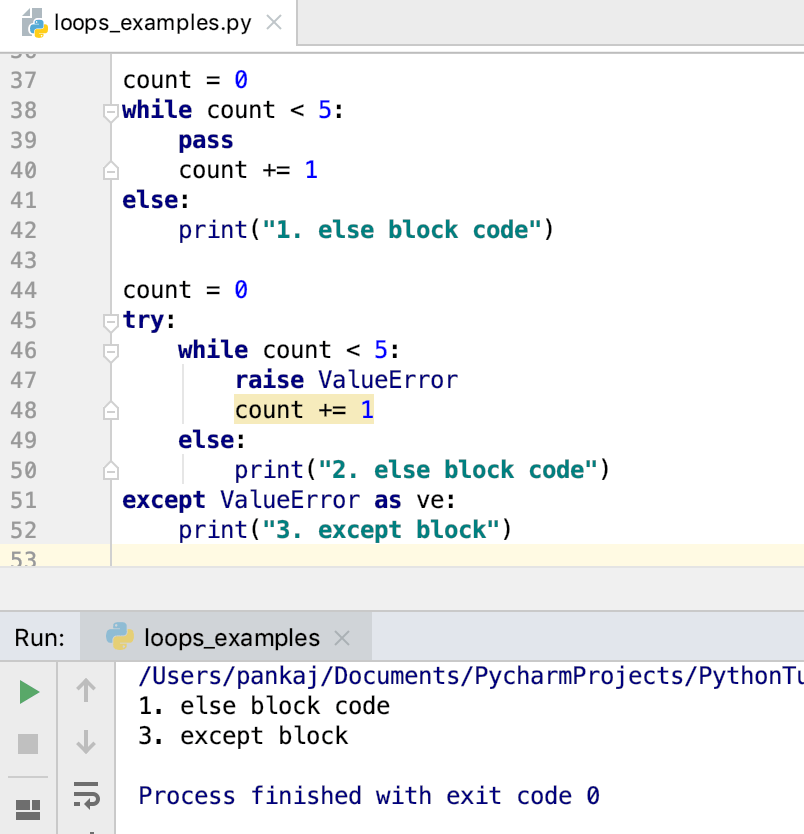
Task: Click the fold marker beside line 40
Action: coord(110,170)
